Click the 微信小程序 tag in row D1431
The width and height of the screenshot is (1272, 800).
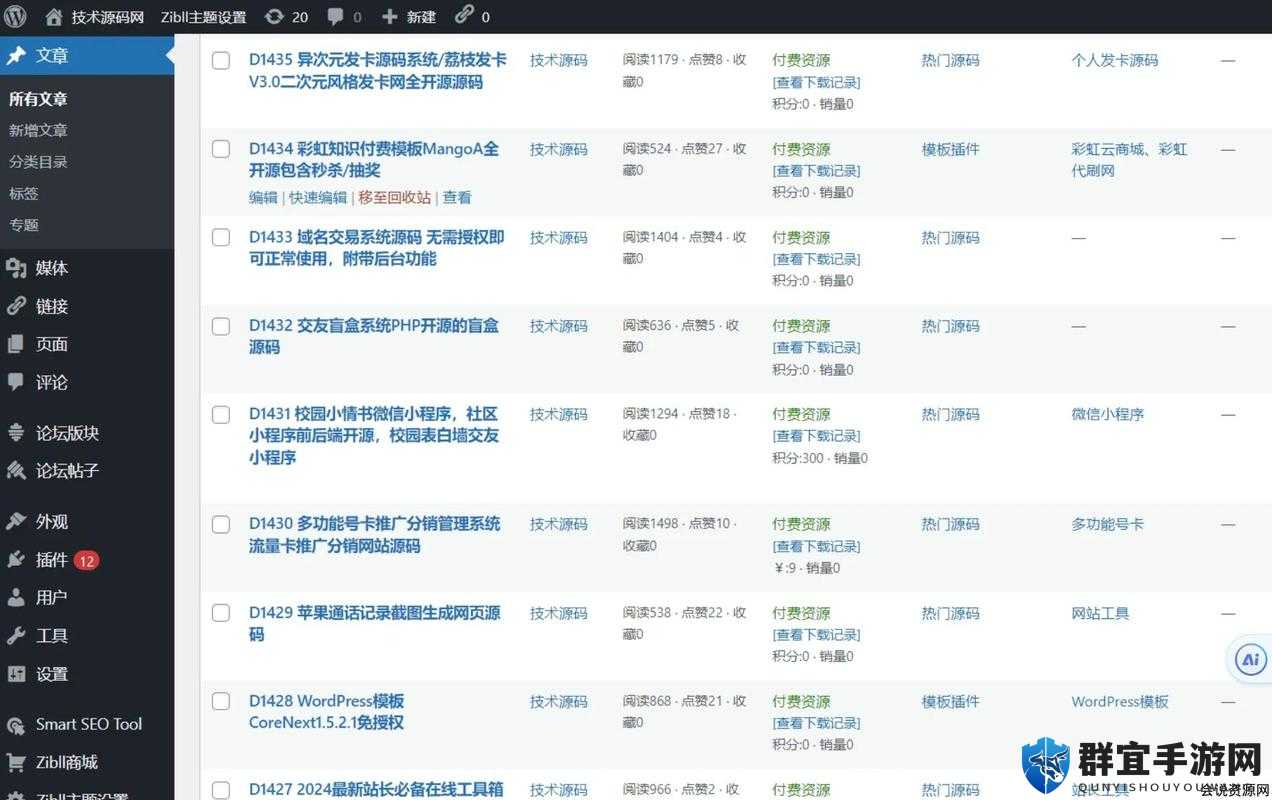click(1108, 414)
